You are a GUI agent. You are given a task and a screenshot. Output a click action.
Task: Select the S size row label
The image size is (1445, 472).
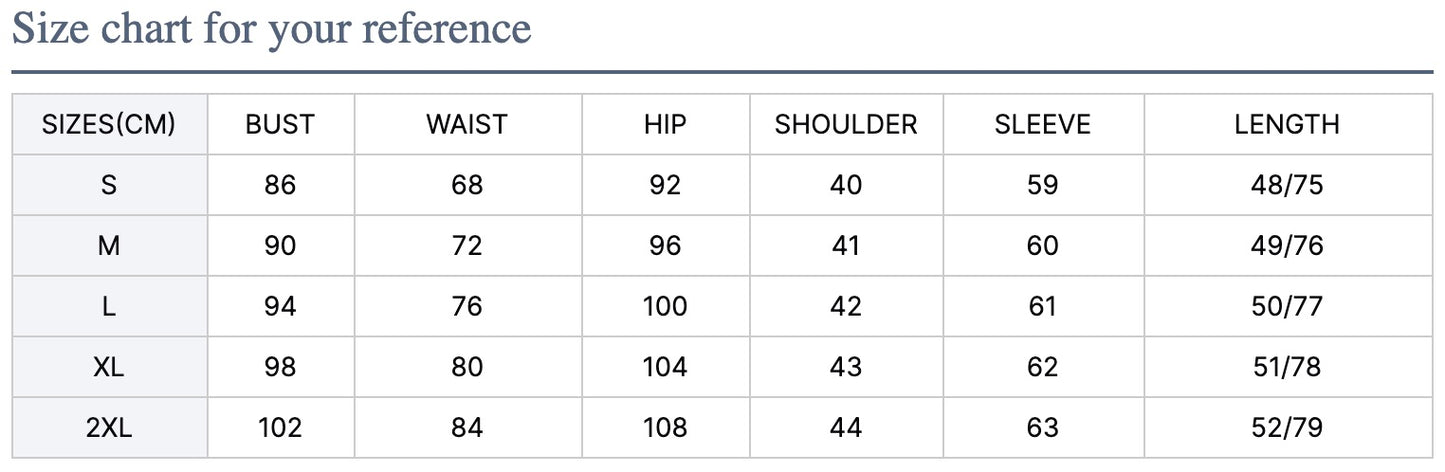coord(109,185)
